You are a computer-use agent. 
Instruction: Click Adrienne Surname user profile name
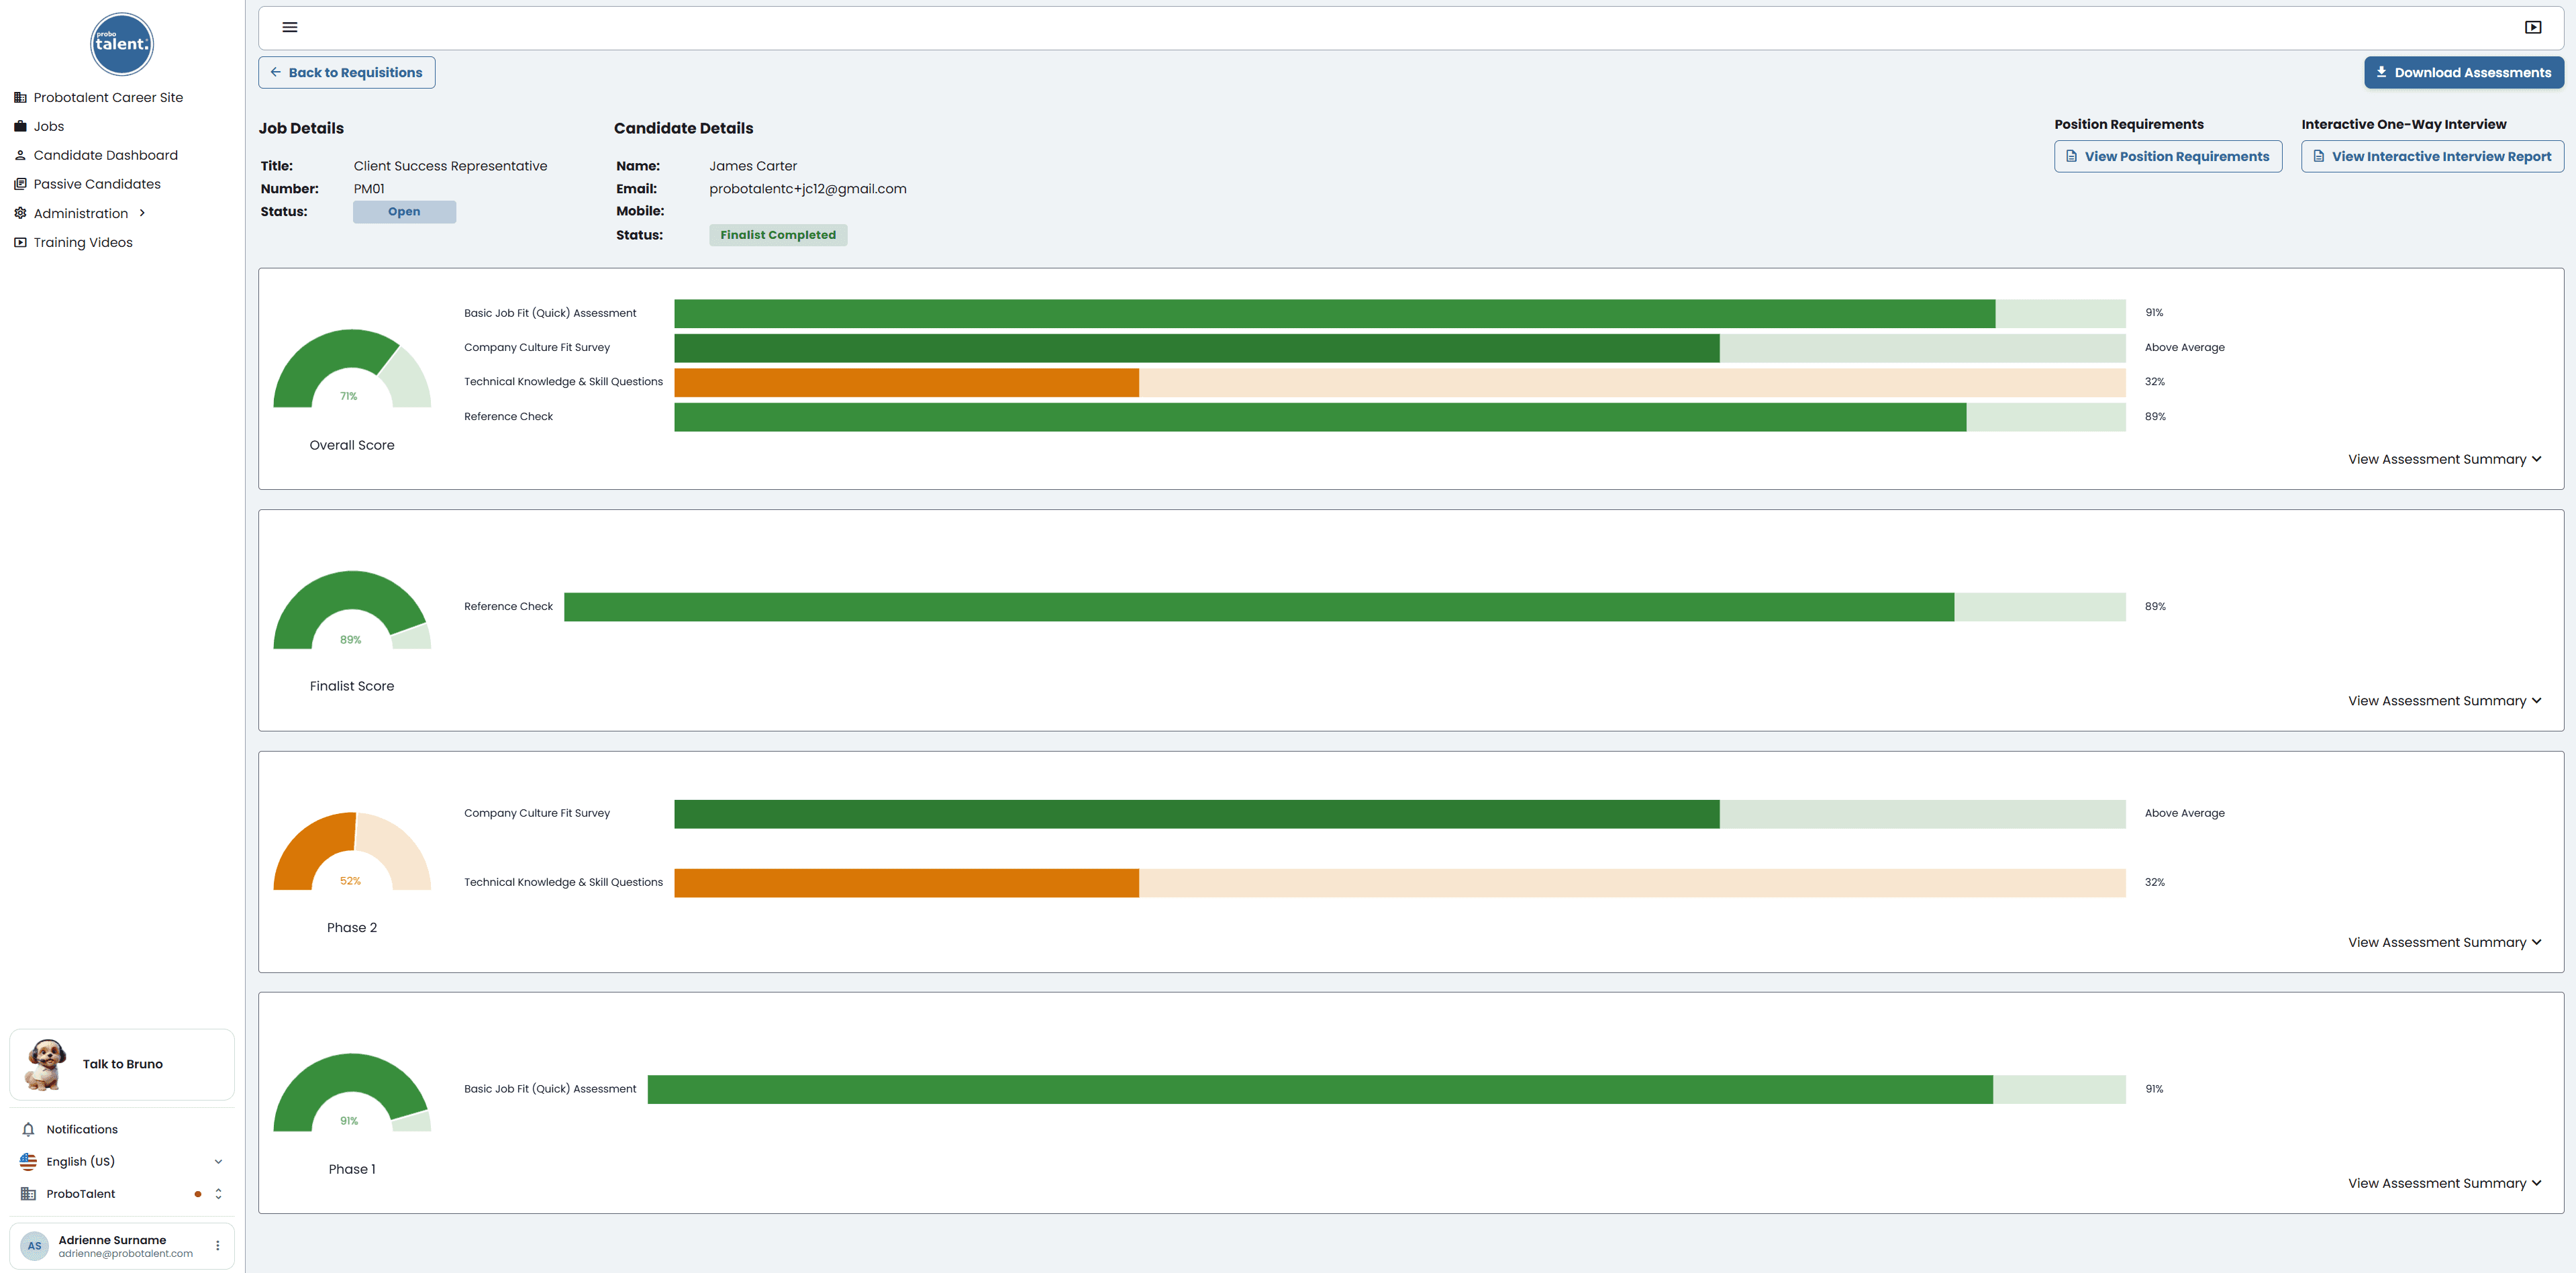(x=112, y=1240)
